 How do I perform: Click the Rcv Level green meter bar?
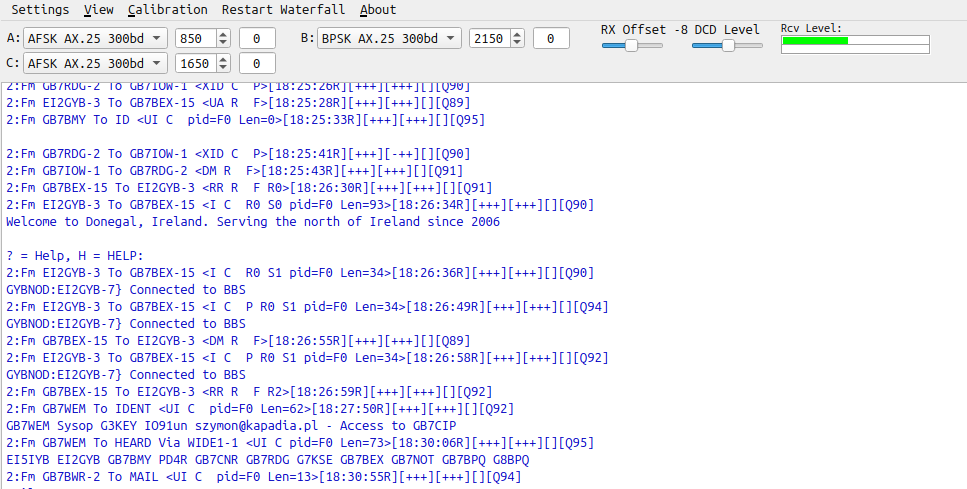click(x=814, y=41)
